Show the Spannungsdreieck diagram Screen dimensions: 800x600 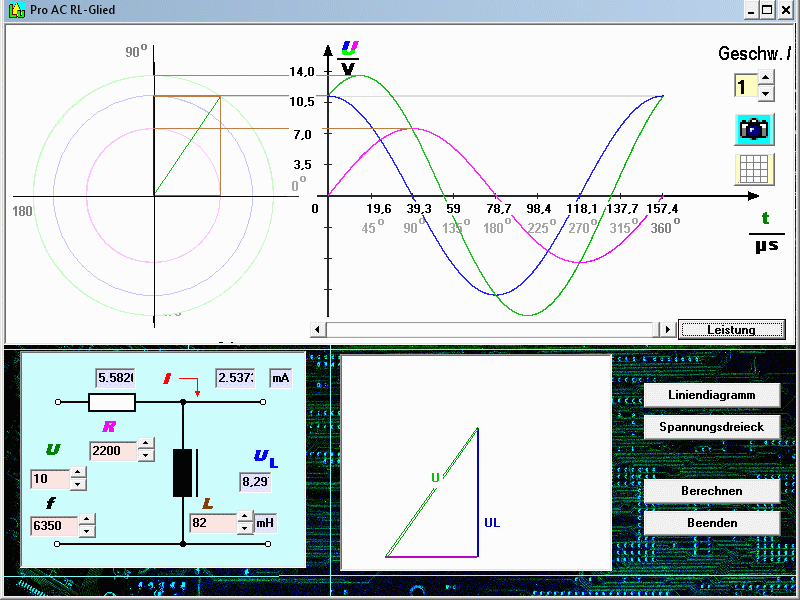click(x=712, y=427)
